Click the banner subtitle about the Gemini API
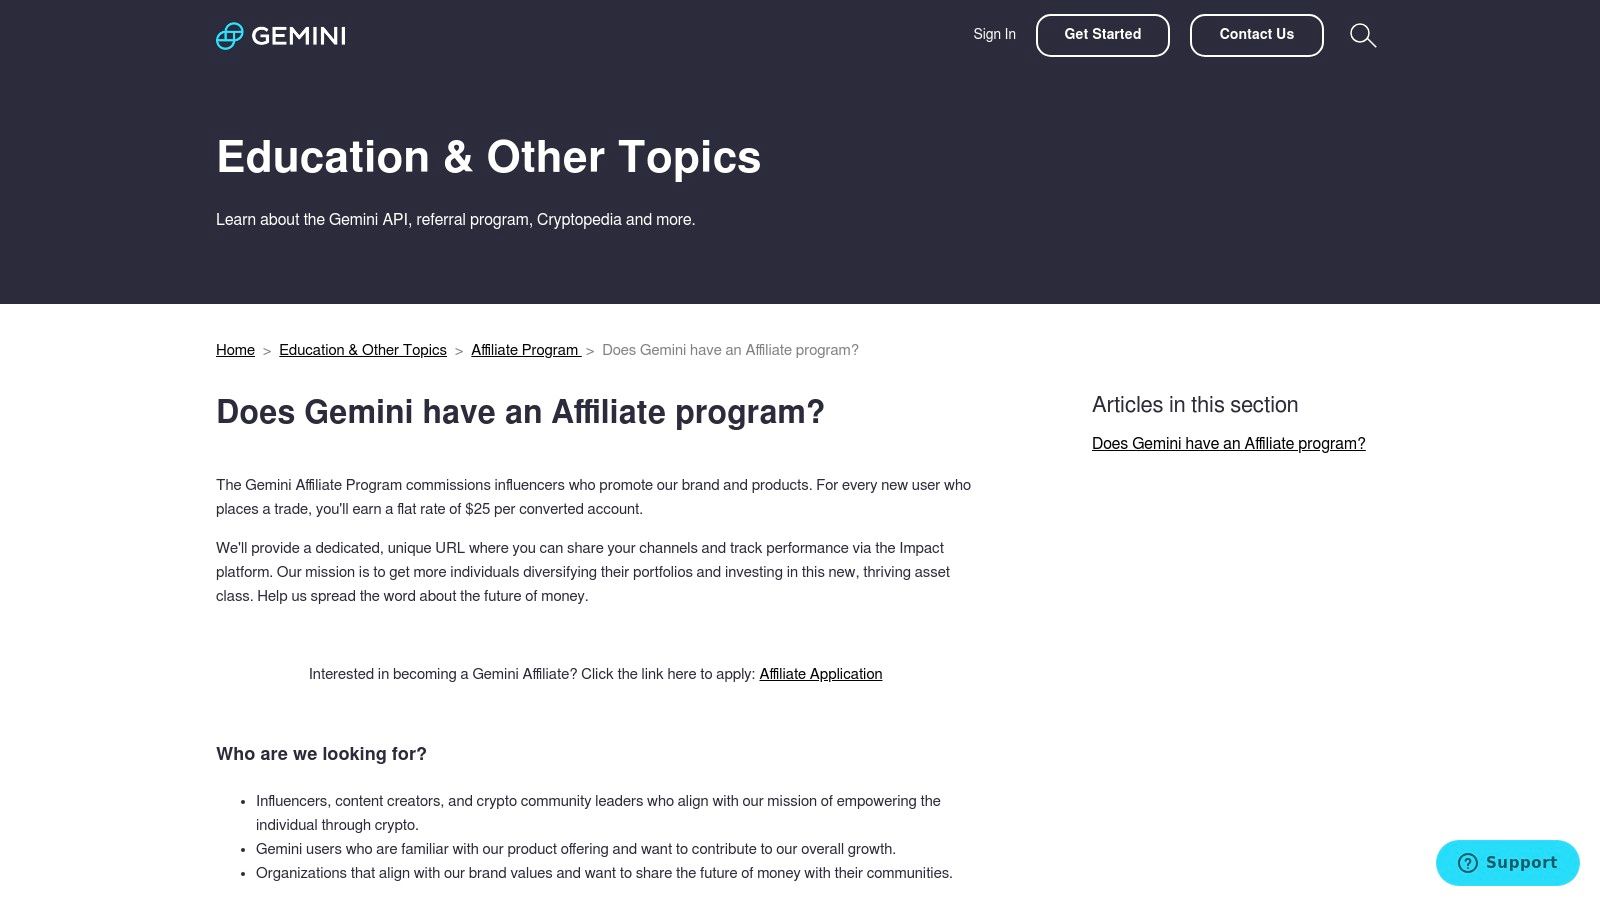This screenshot has width=1600, height=900. (x=455, y=219)
